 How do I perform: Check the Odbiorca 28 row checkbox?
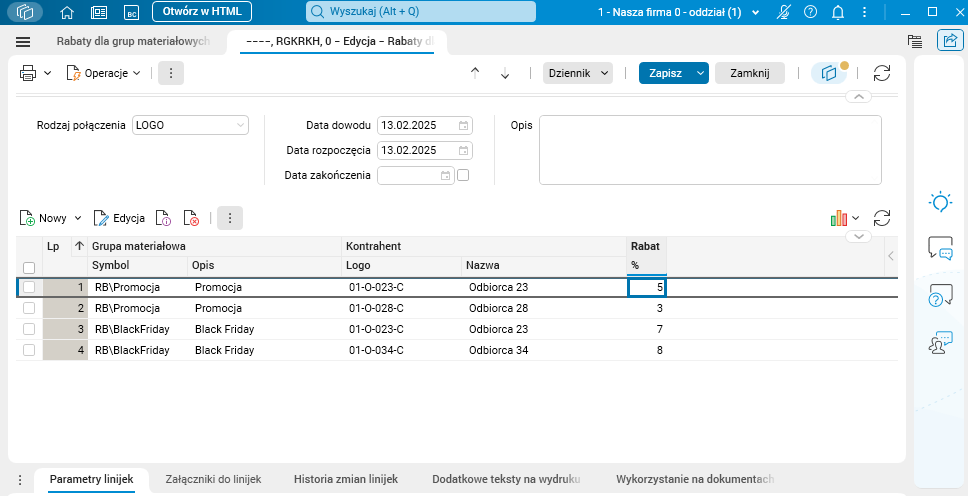[x=29, y=308]
